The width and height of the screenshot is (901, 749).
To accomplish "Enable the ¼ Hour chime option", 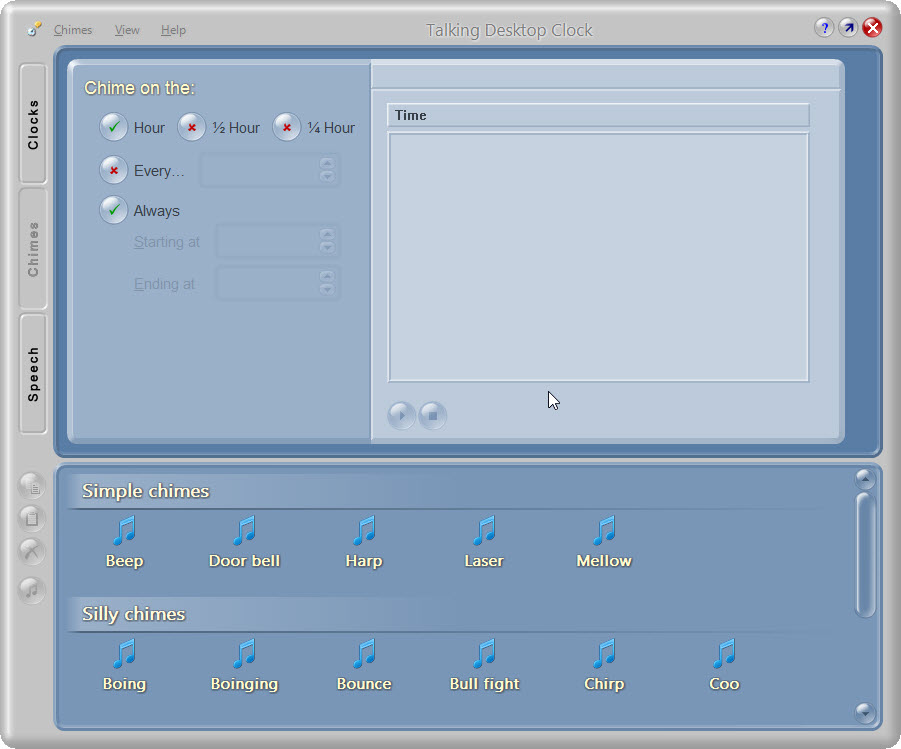I will [x=286, y=127].
